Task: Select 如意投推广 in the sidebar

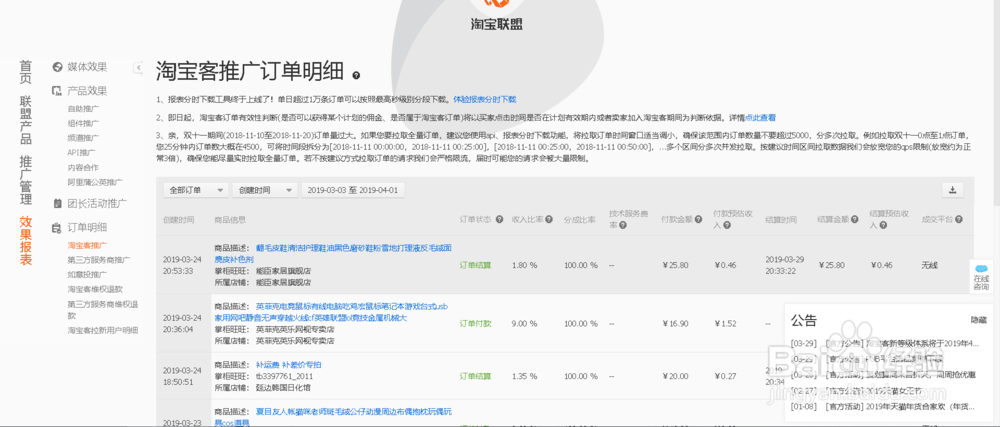Action: tap(87, 275)
